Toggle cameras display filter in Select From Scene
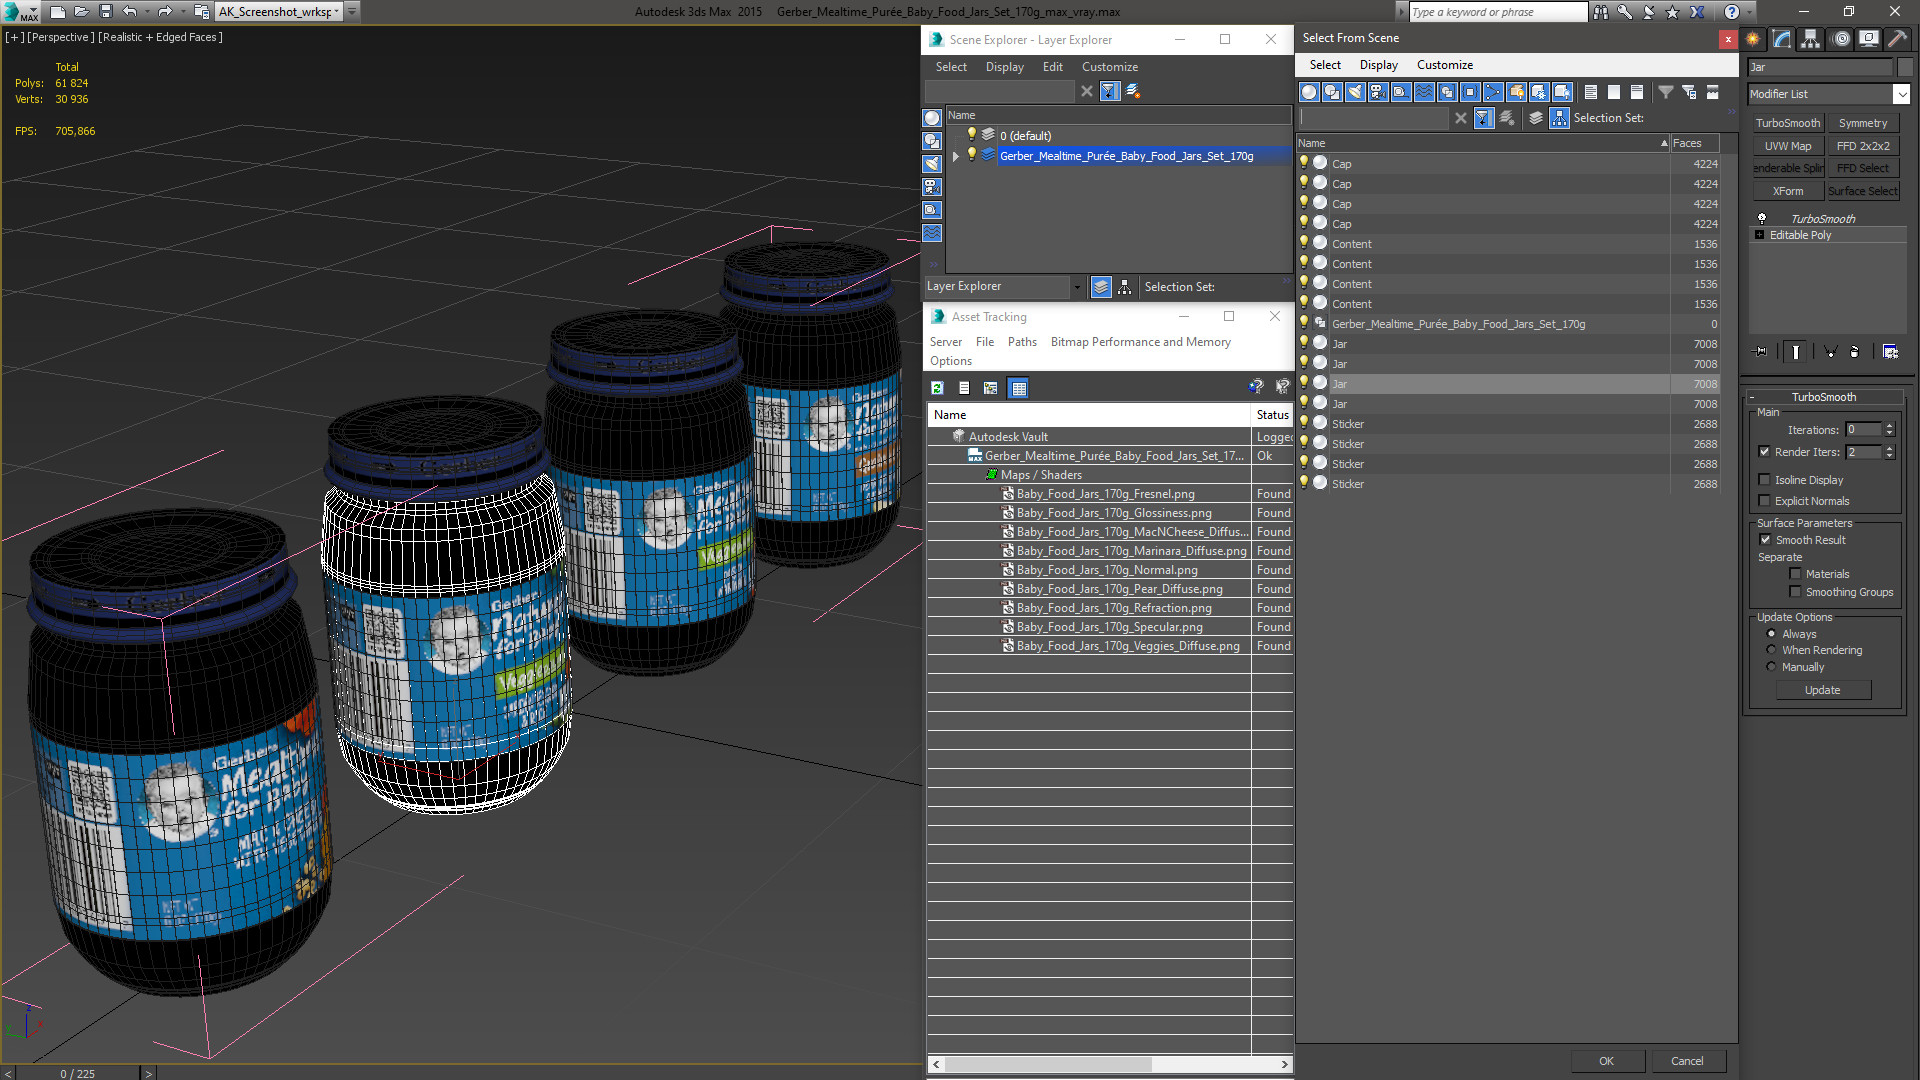Image resolution: width=1920 pixels, height=1080 pixels. 1378,92
